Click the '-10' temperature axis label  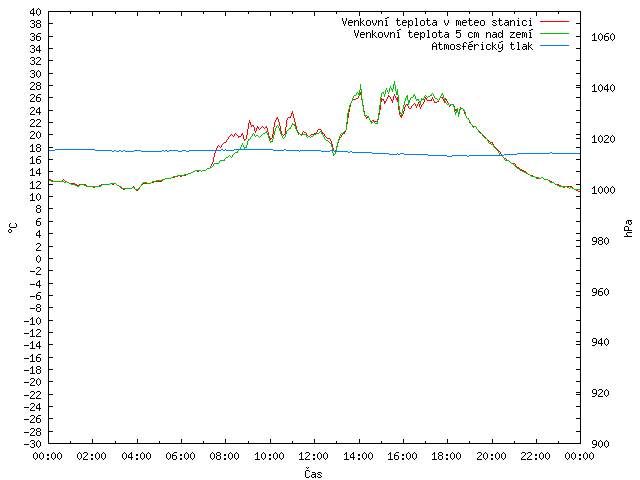coord(33,321)
